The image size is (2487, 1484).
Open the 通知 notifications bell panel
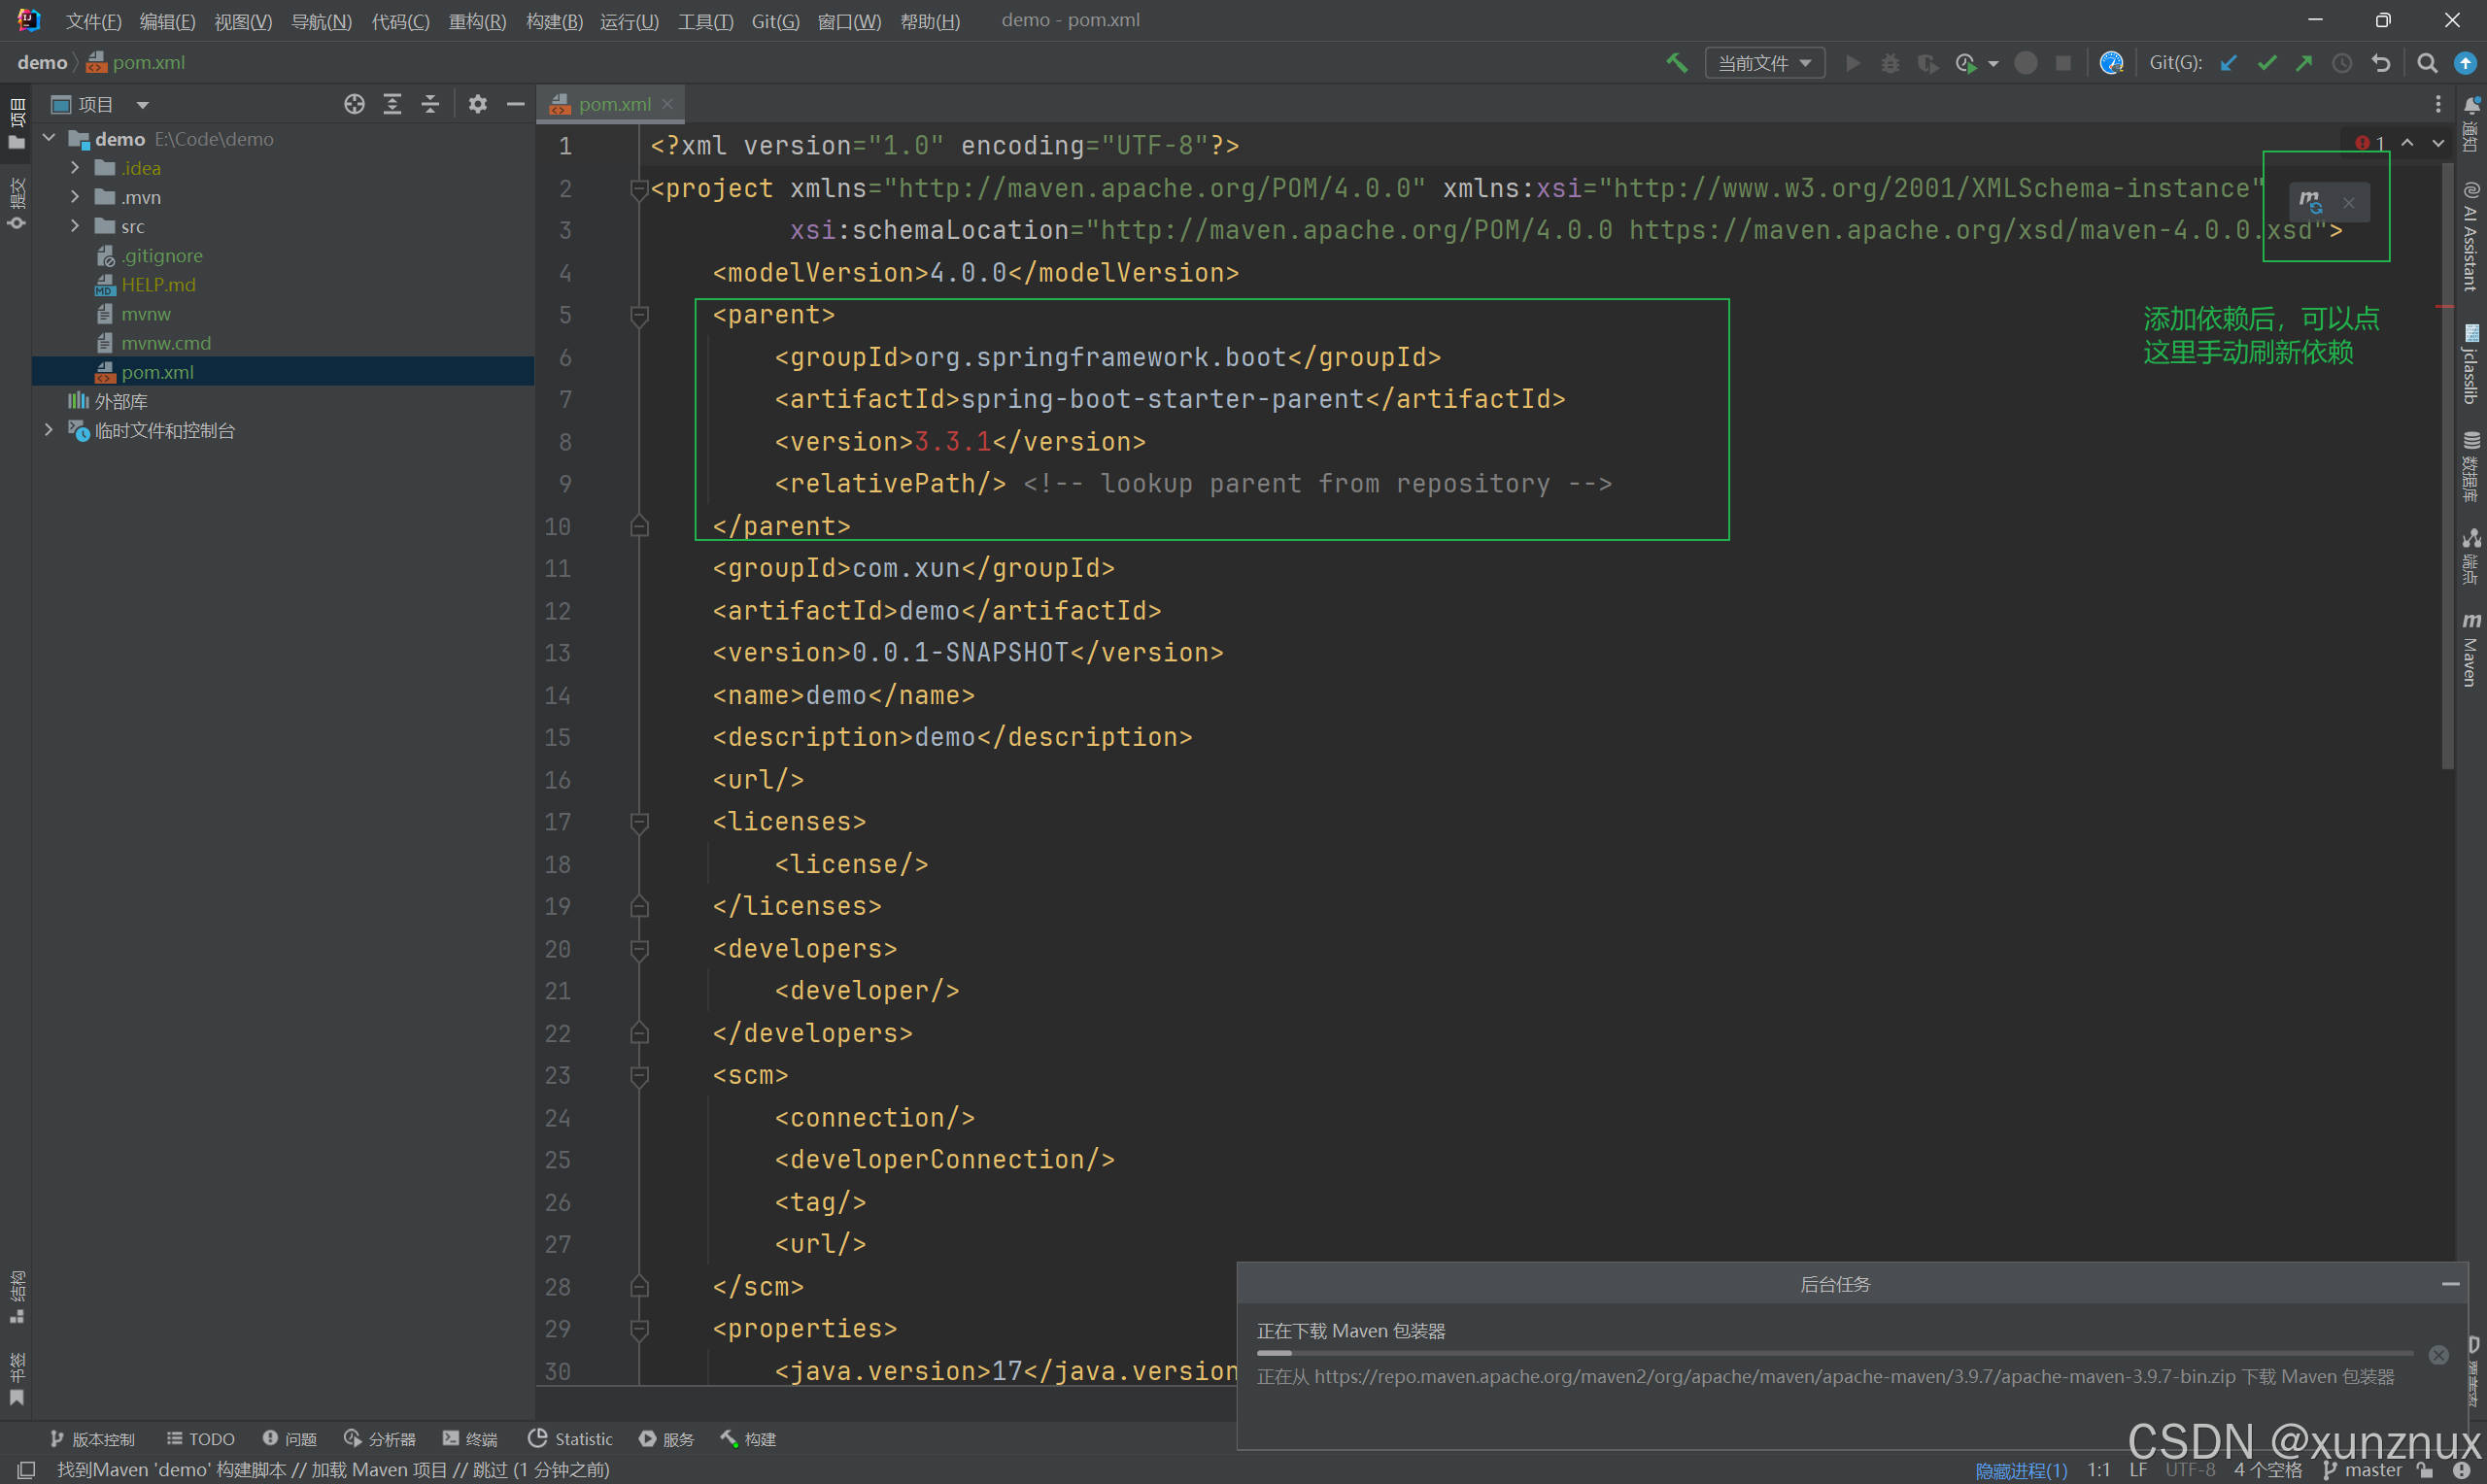point(2472,126)
